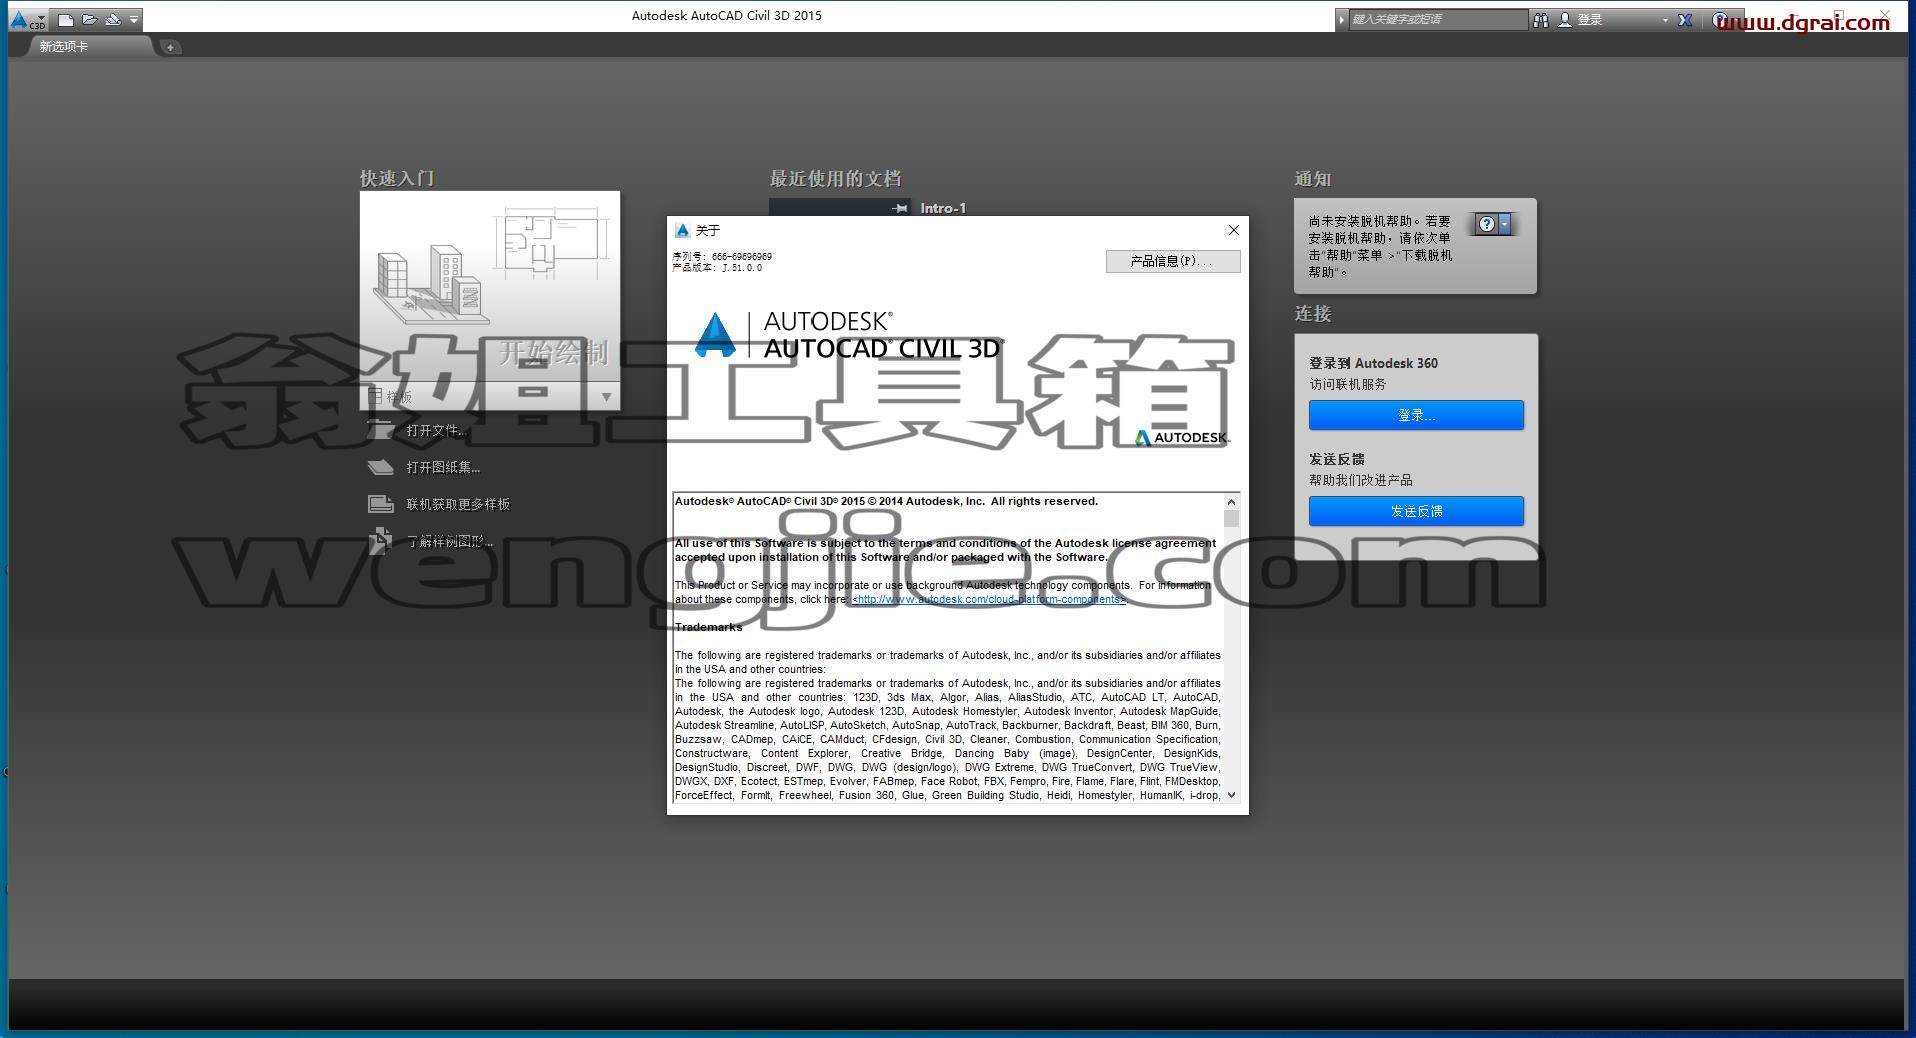Click AutoCAD icon in 关于 dialog title

coord(682,230)
